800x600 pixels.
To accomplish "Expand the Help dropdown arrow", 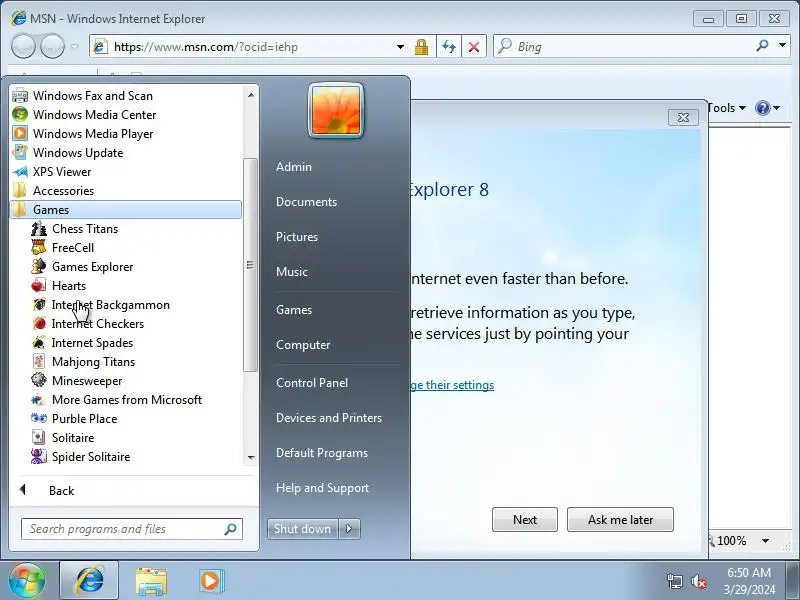I will [x=777, y=108].
